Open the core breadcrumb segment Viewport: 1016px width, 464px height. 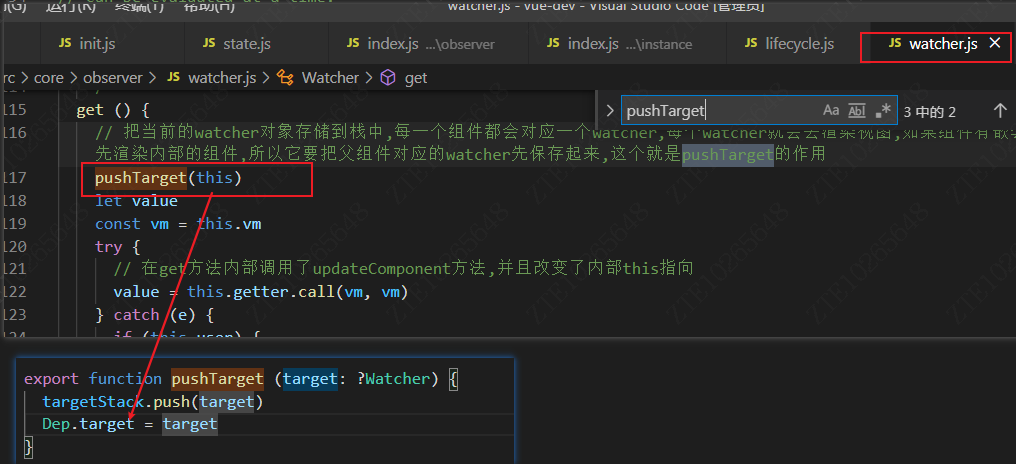tap(49, 78)
